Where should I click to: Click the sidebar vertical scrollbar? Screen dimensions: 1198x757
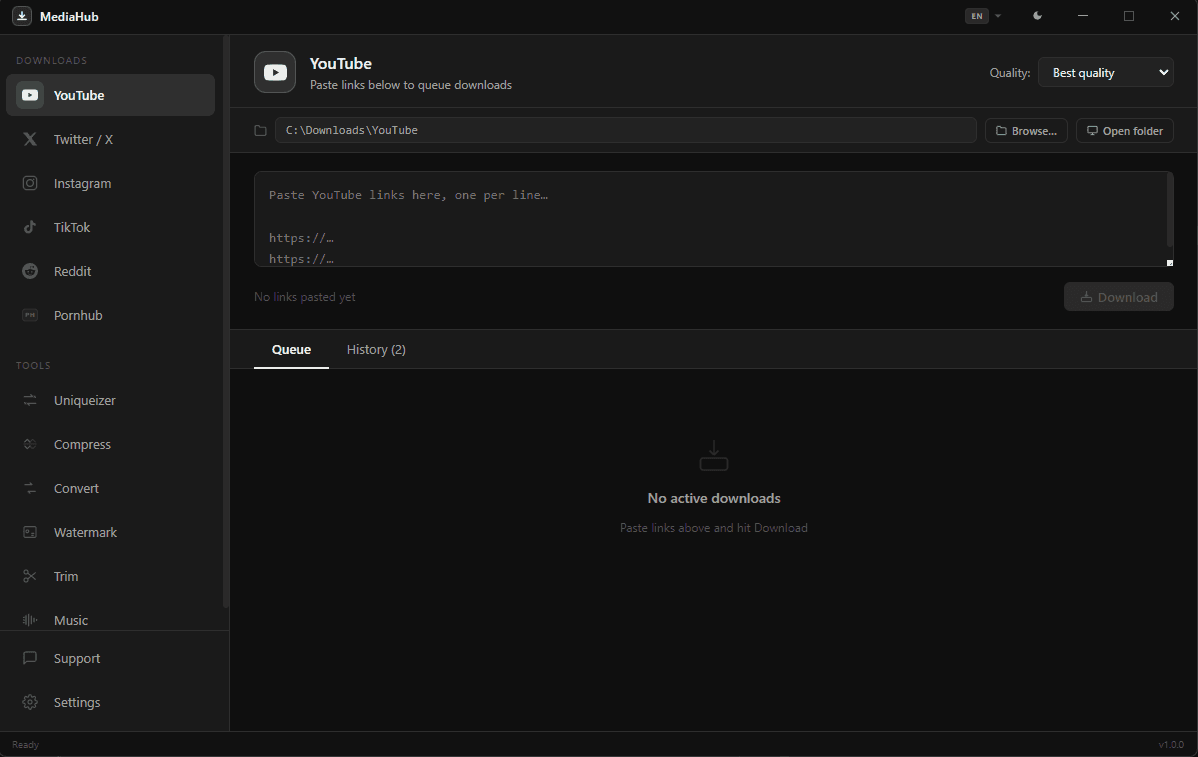coord(225,321)
